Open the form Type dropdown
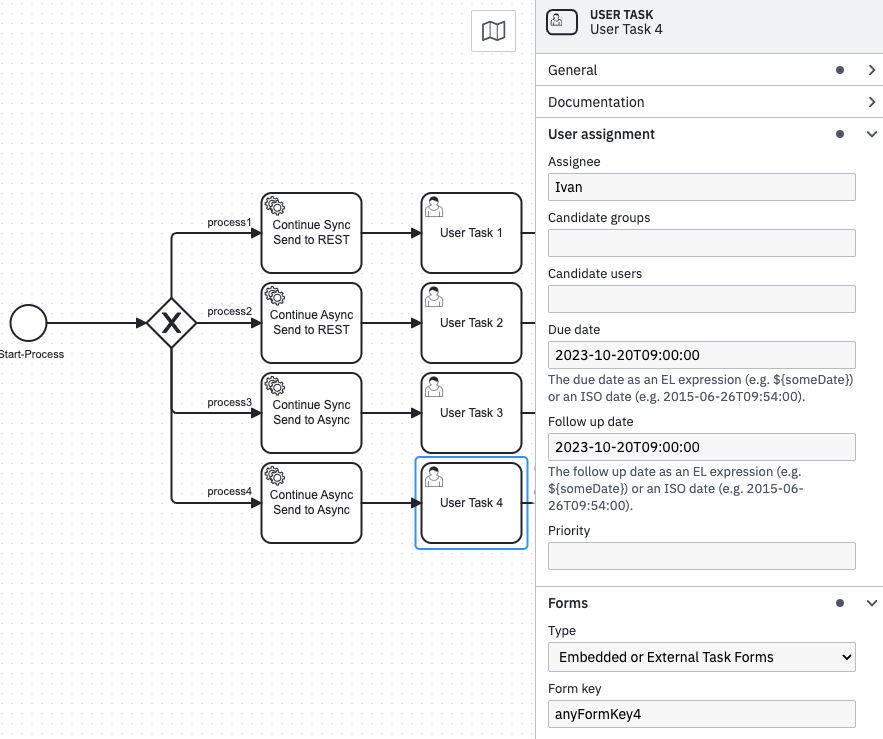Viewport: 883px width, 739px height. coord(701,657)
